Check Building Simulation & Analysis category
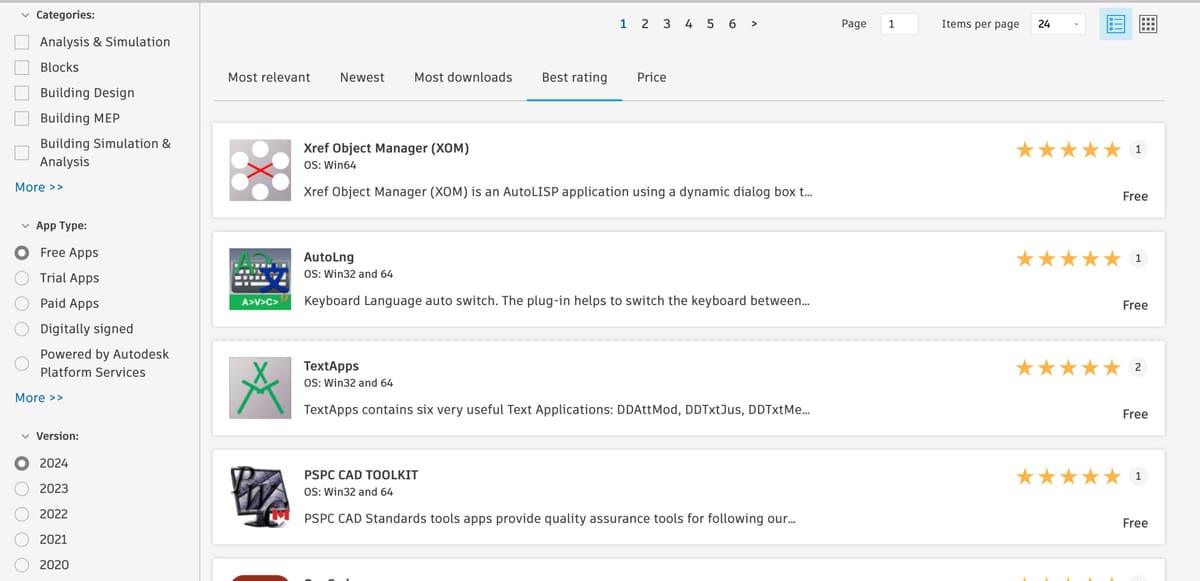Image resolution: width=1200 pixels, height=581 pixels. point(22,153)
